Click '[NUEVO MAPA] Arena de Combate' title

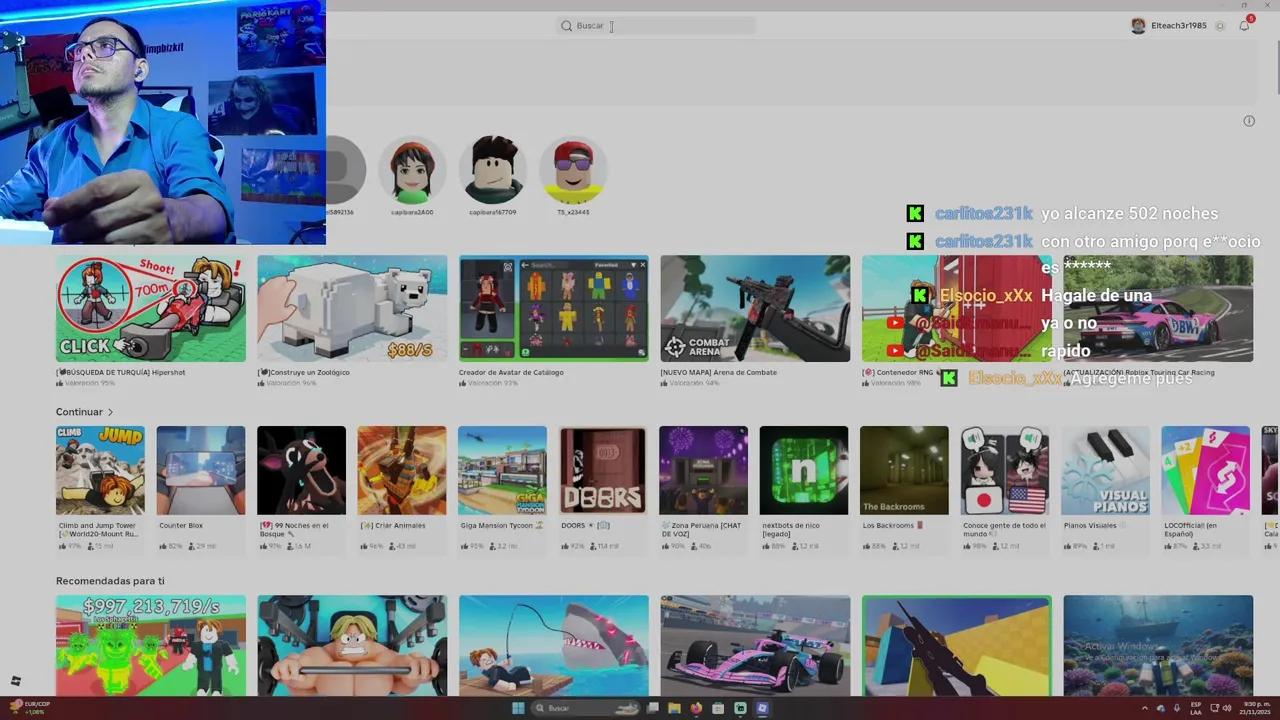(x=716, y=373)
